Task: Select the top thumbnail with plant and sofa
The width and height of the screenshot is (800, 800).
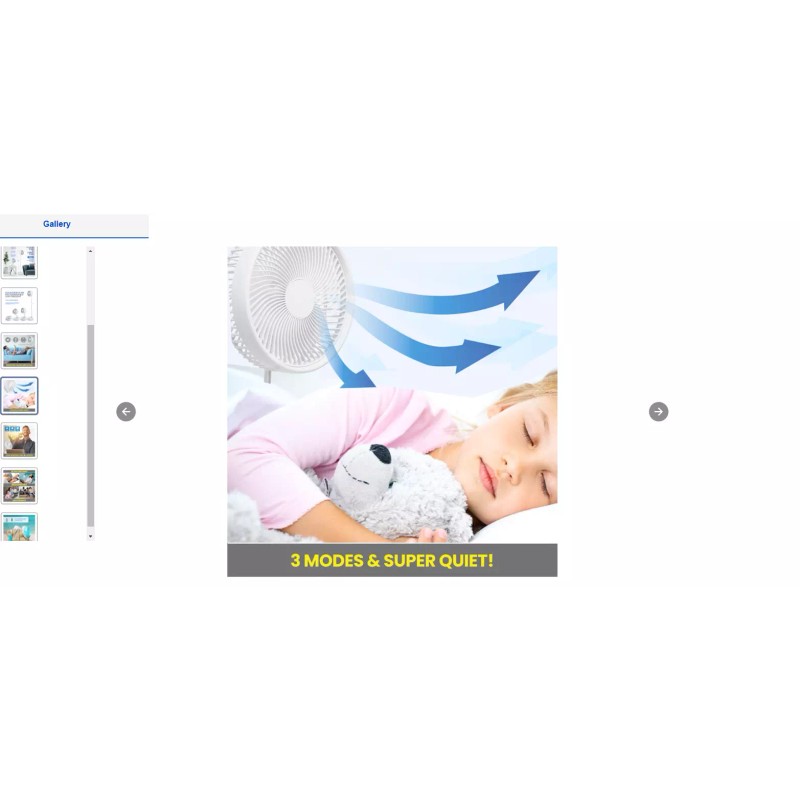Action: click(x=19, y=262)
